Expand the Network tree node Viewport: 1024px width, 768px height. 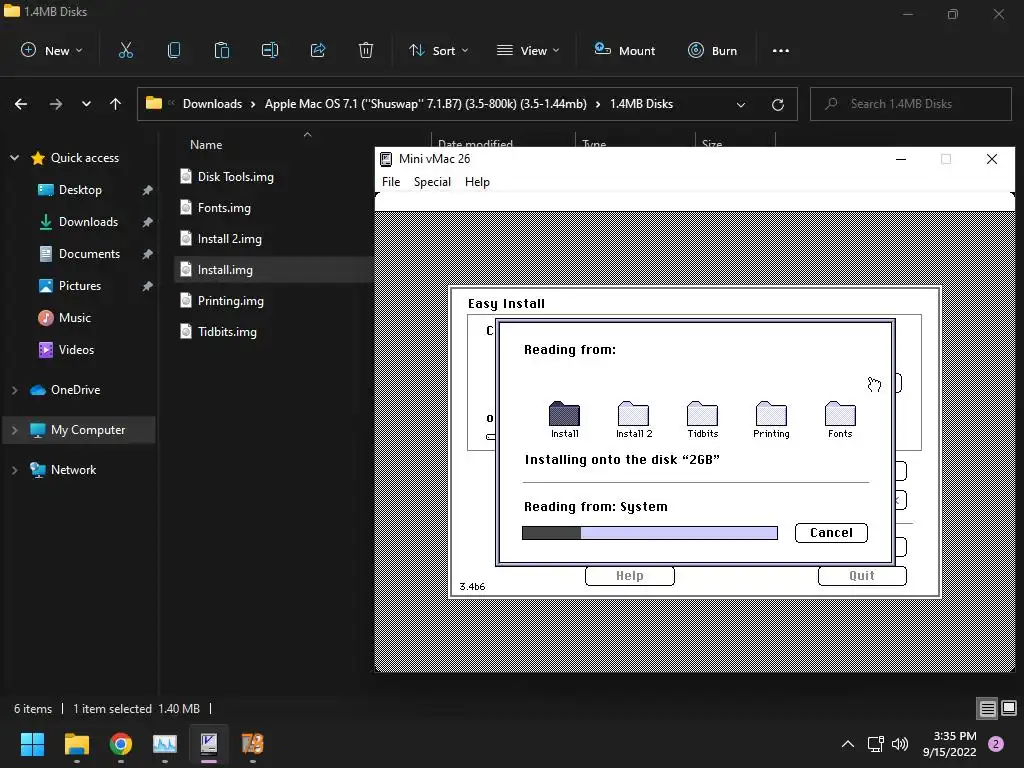click(14, 470)
